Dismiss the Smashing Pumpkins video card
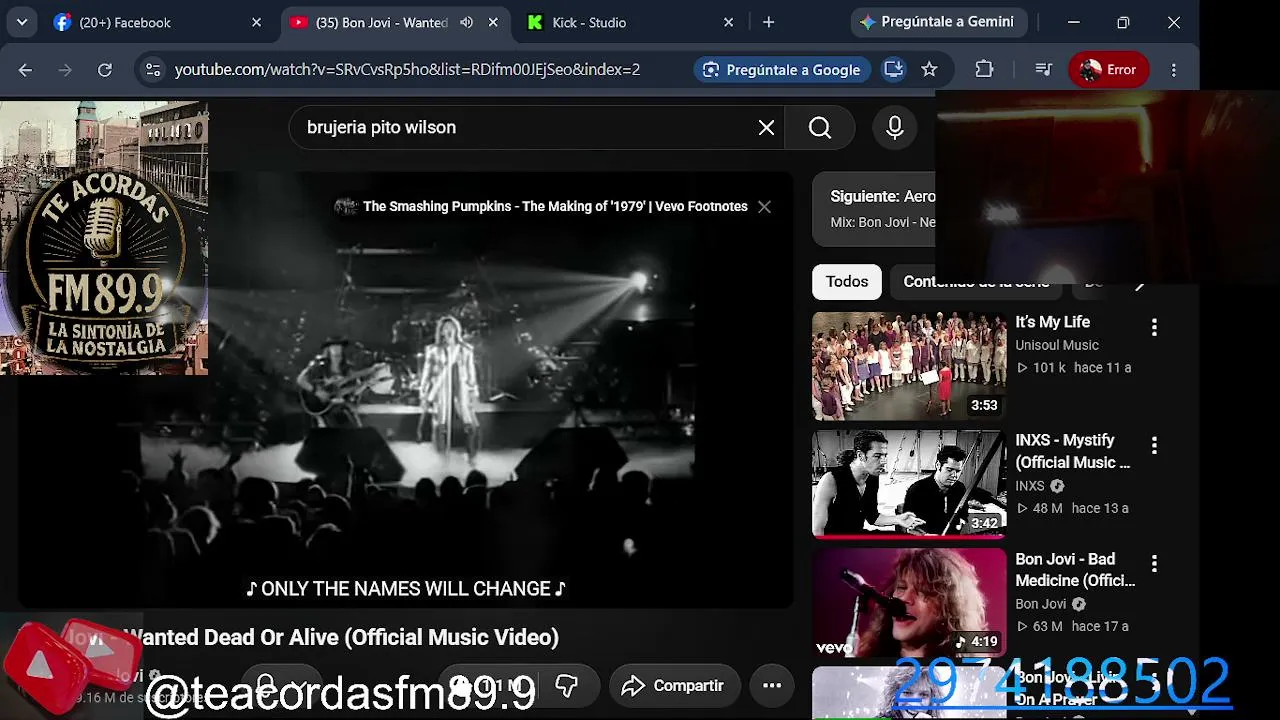Image resolution: width=1280 pixels, height=720 pixels. click(764, 206)
